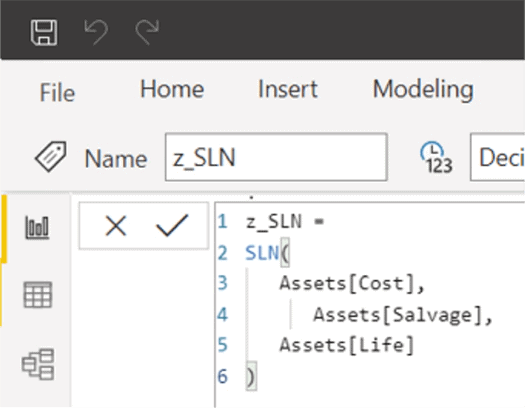The width and height of the screenshot is (525, 408).
Task: Click Assets[Cost] in formula line 3
Action: point(348,283)
